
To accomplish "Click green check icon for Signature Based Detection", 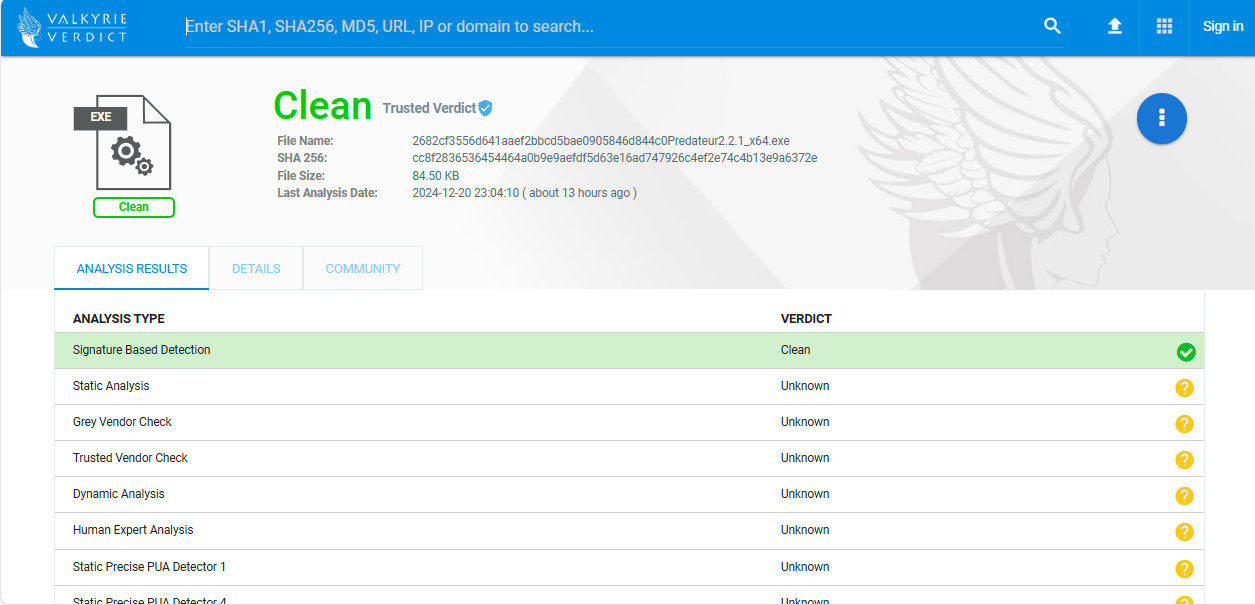I will tap(1186, 352).
